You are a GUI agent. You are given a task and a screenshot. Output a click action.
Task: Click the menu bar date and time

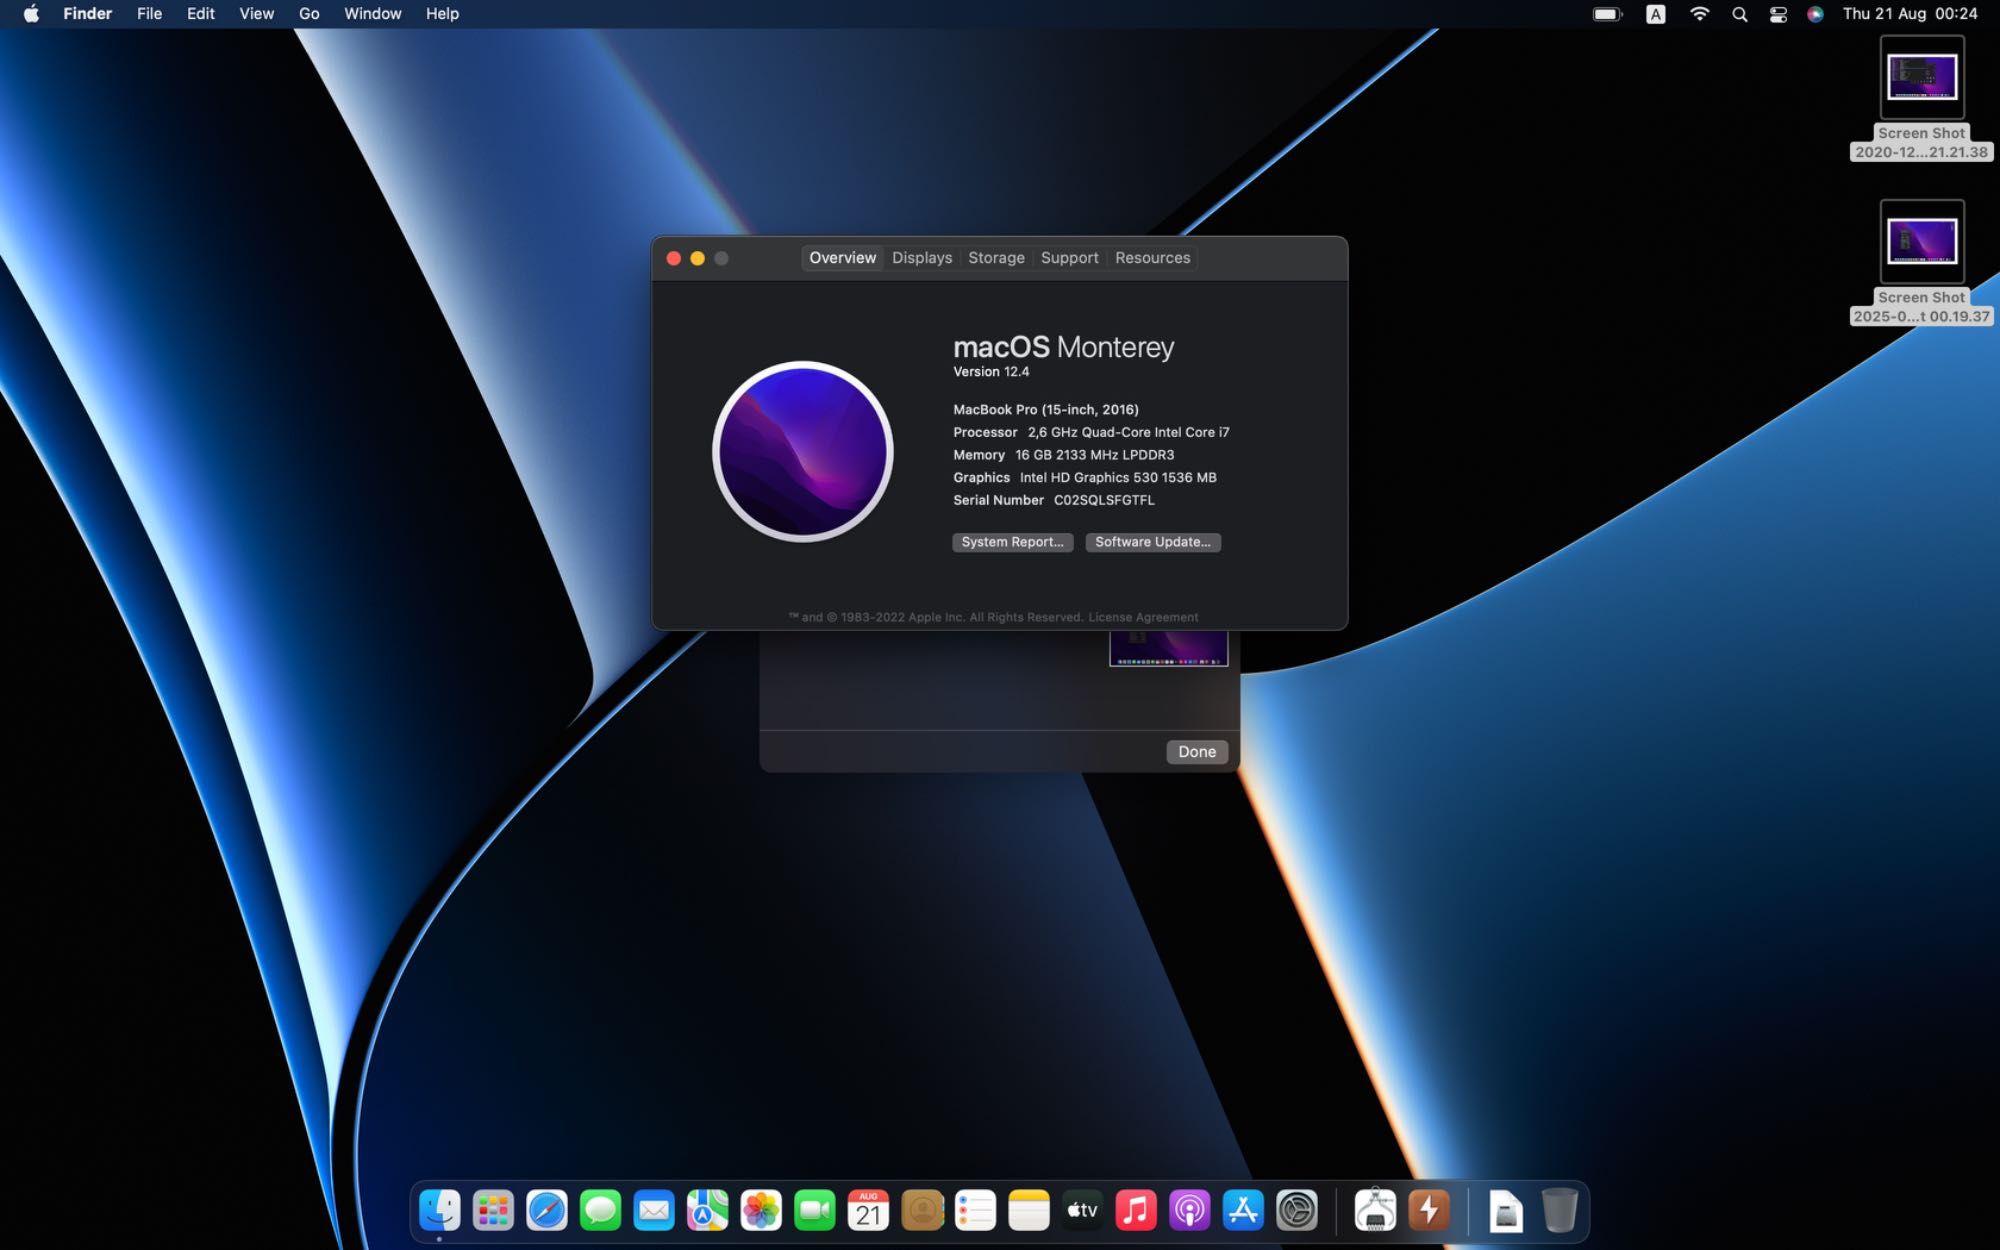click(1910, 14)
